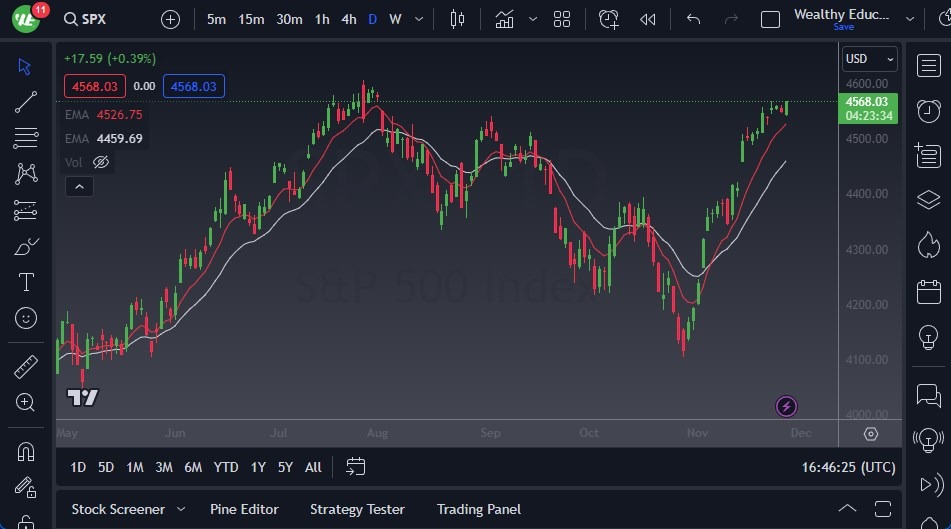
Task: Click the purple lightning event marker
Action: (786, 406)
